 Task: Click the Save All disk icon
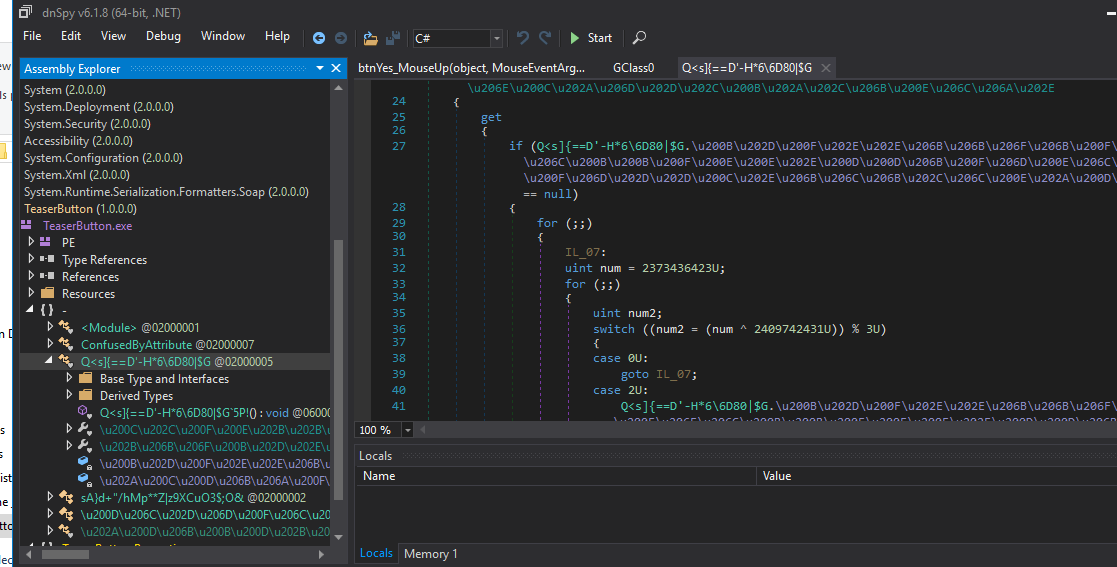pos(393,38)
